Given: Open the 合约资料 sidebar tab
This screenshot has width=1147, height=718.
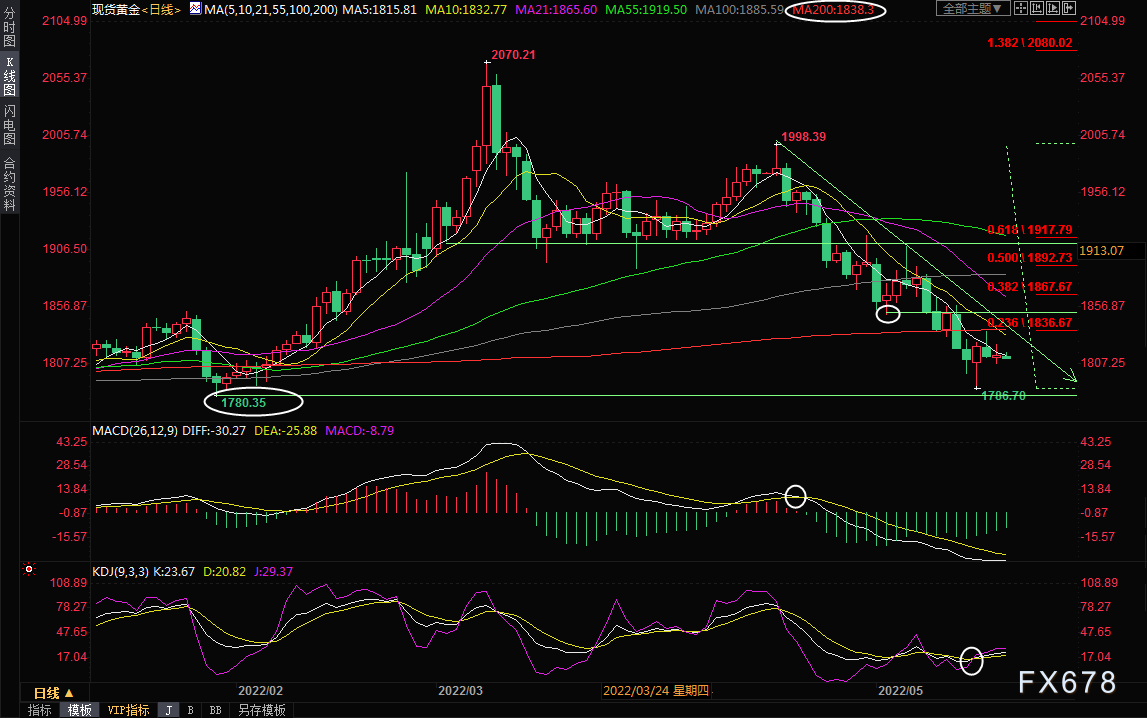Looking at the screenshot, I should [x=10, y=184].
